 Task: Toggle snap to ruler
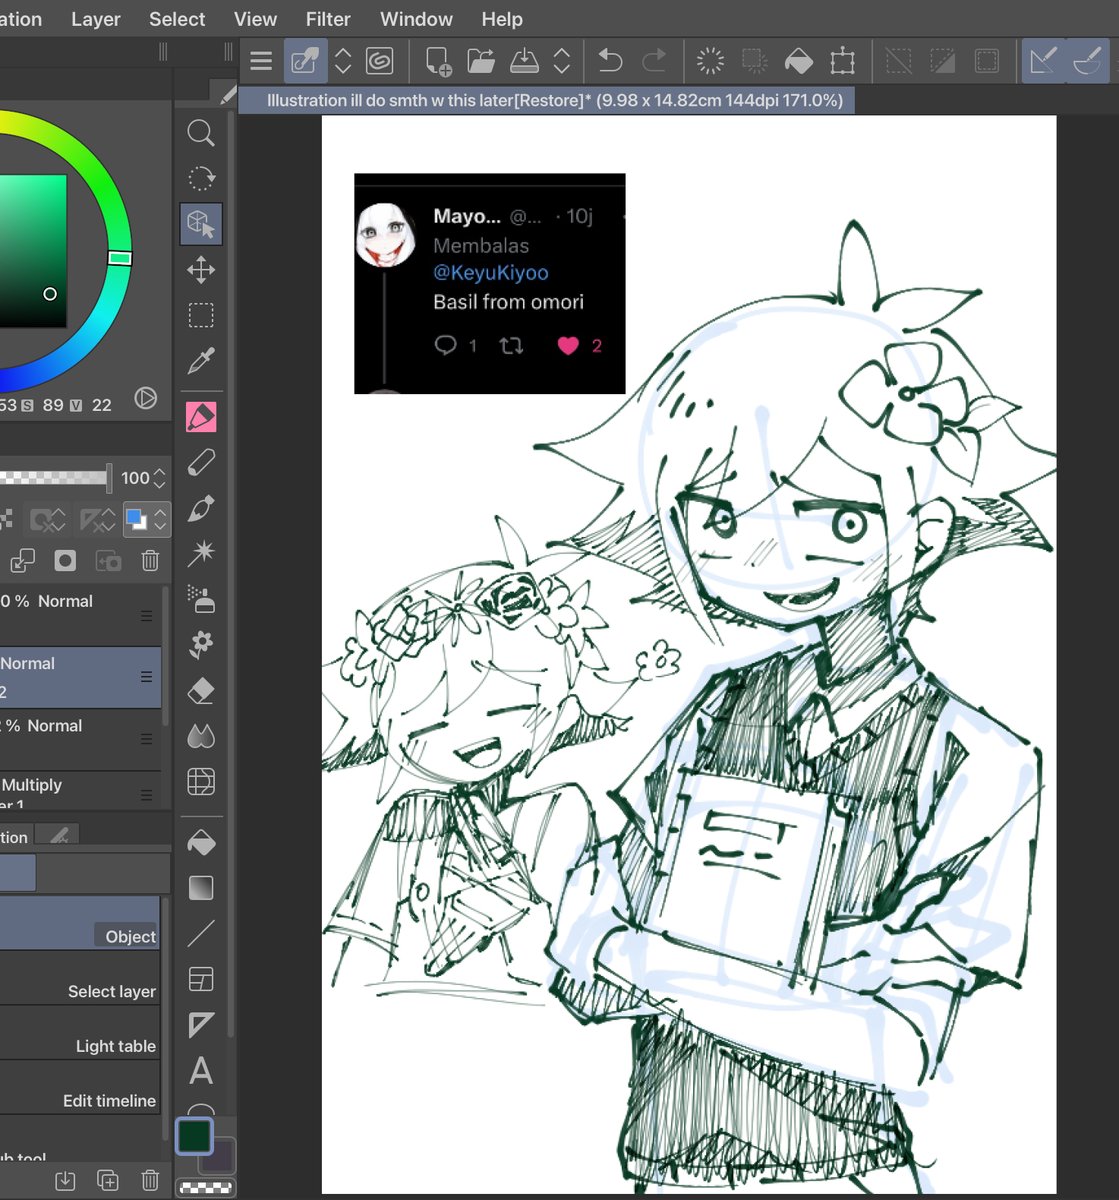(x=1043, y=62)
